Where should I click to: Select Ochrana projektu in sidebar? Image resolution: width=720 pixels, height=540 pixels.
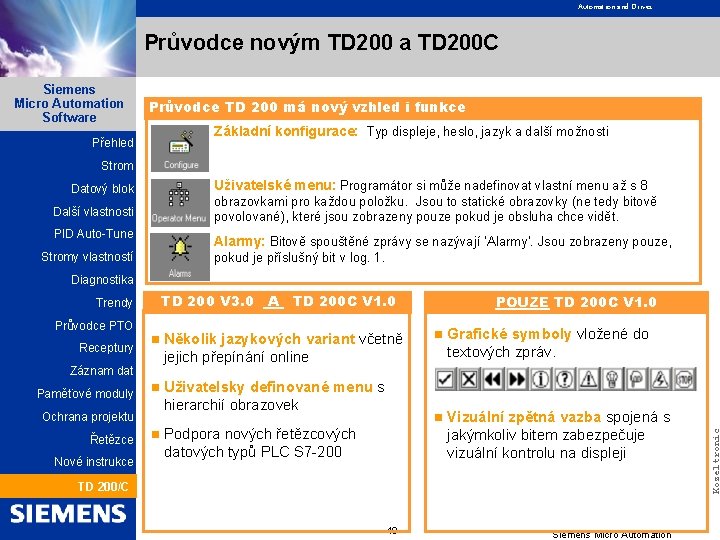pos(88,416)
